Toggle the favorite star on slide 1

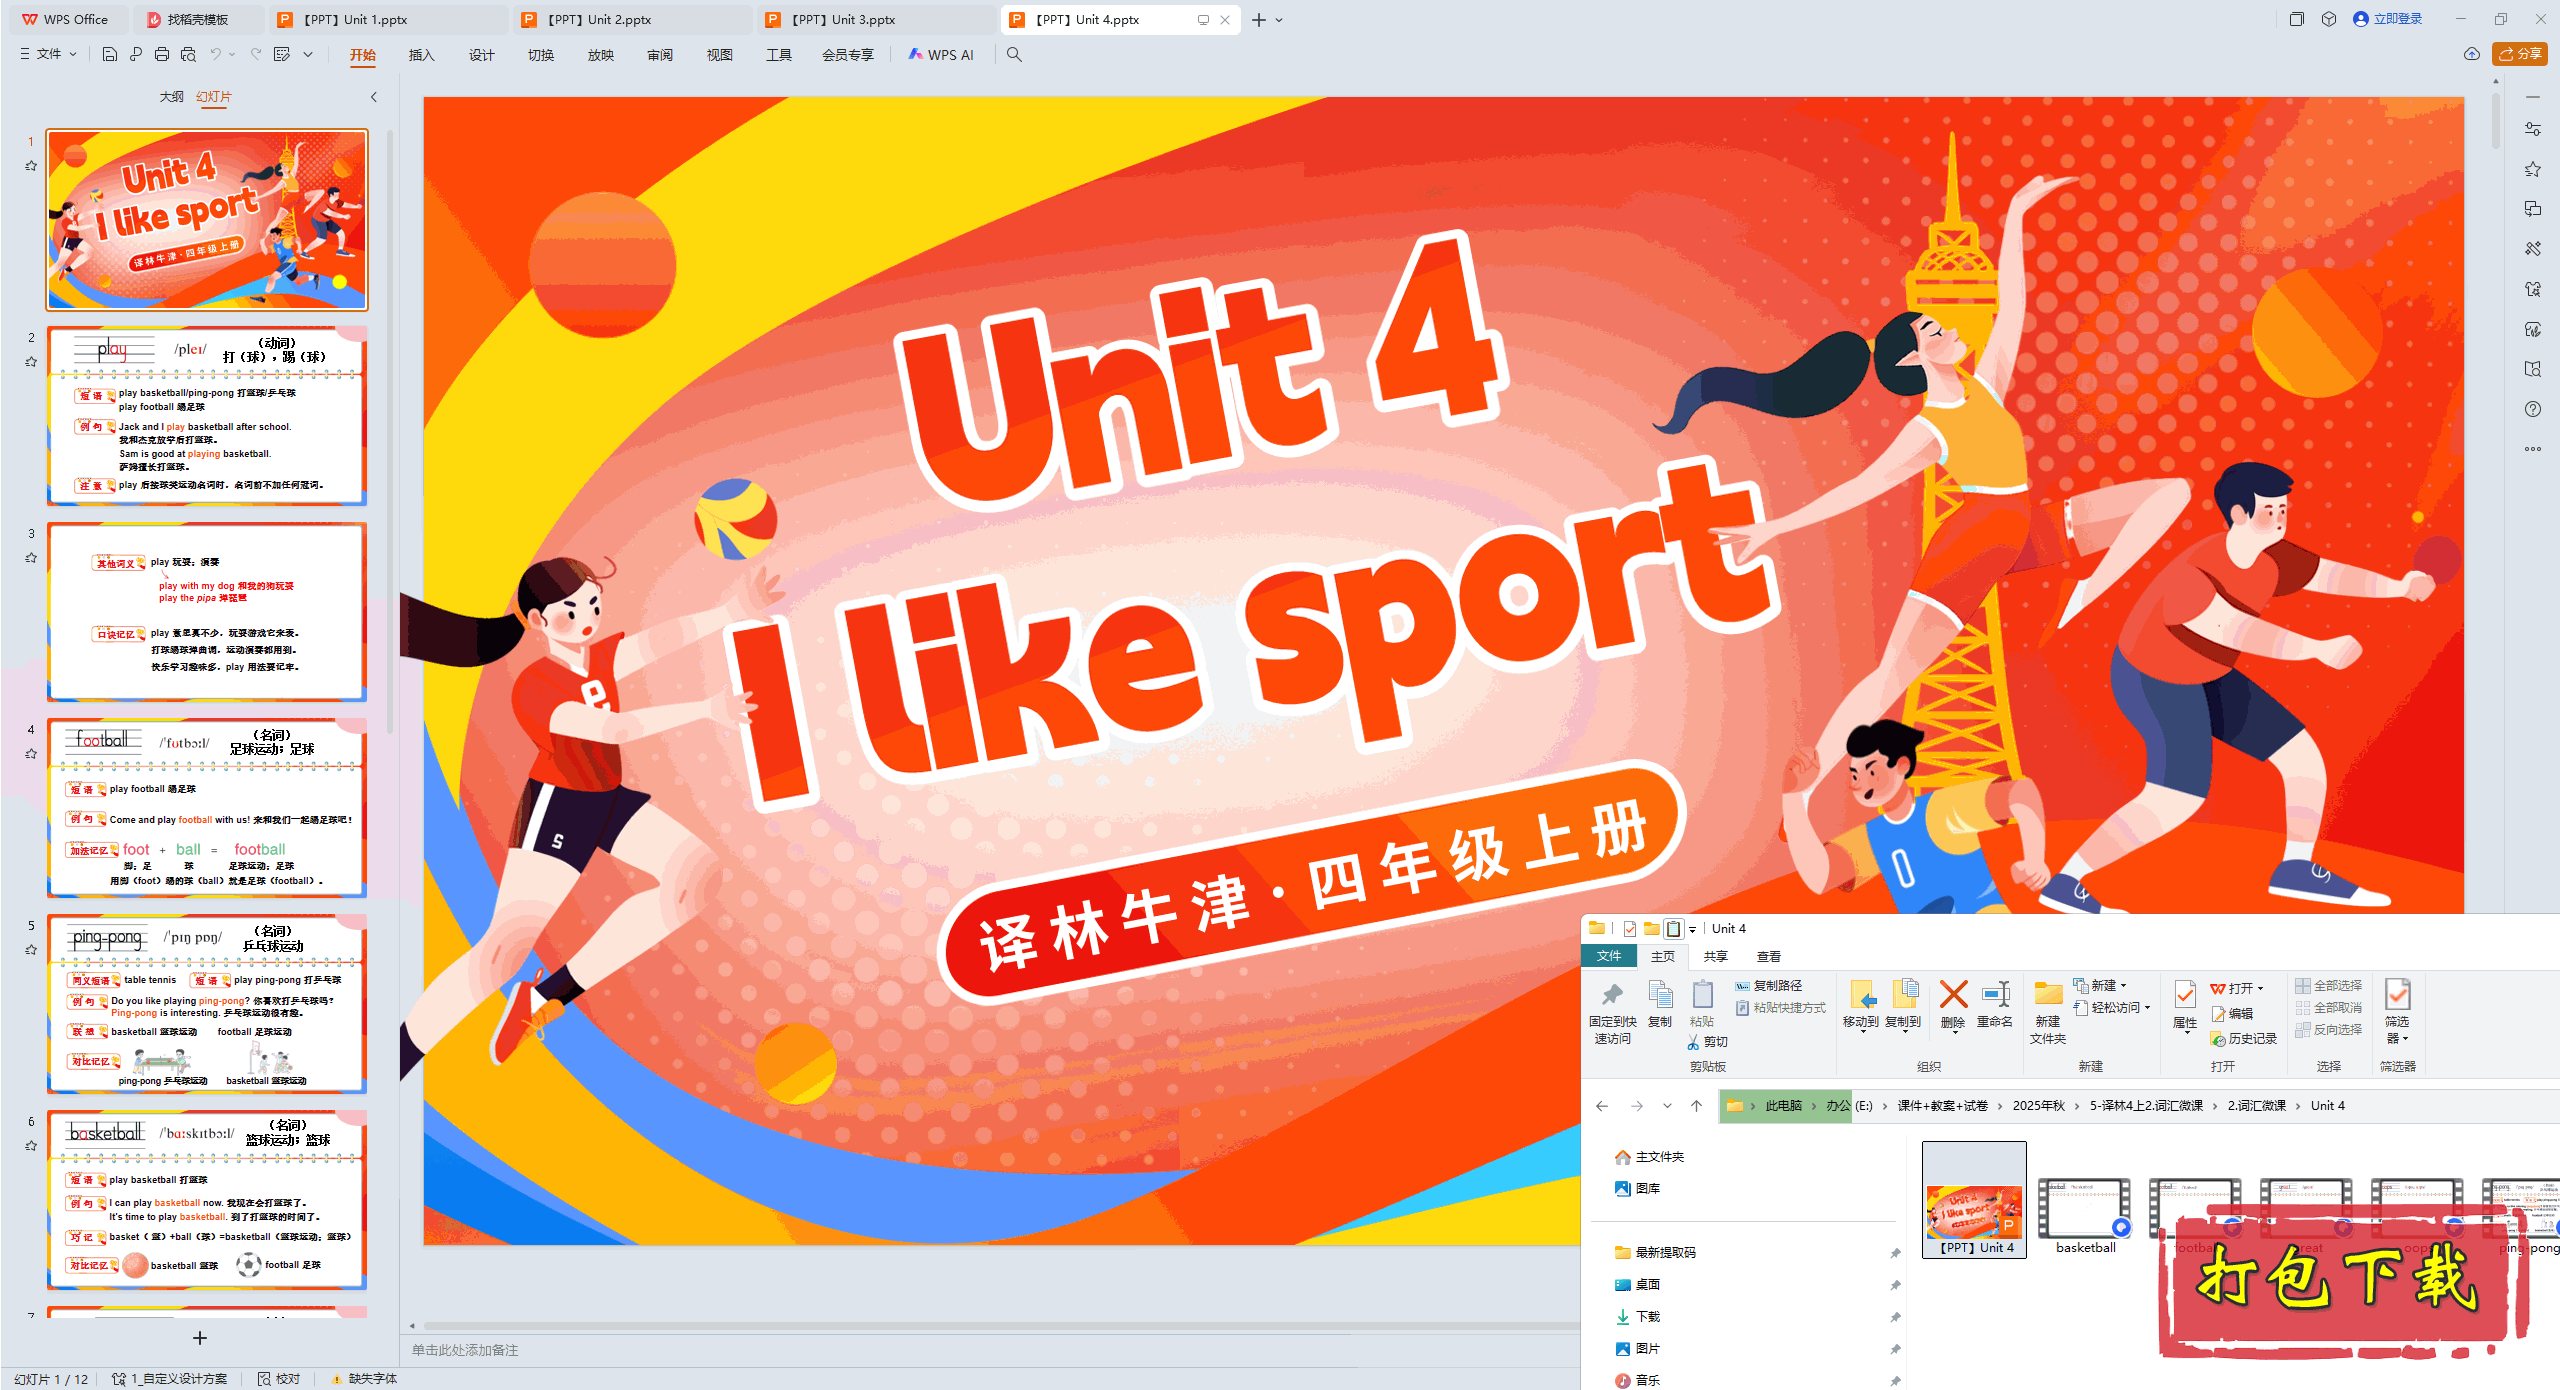pos(31,167)
